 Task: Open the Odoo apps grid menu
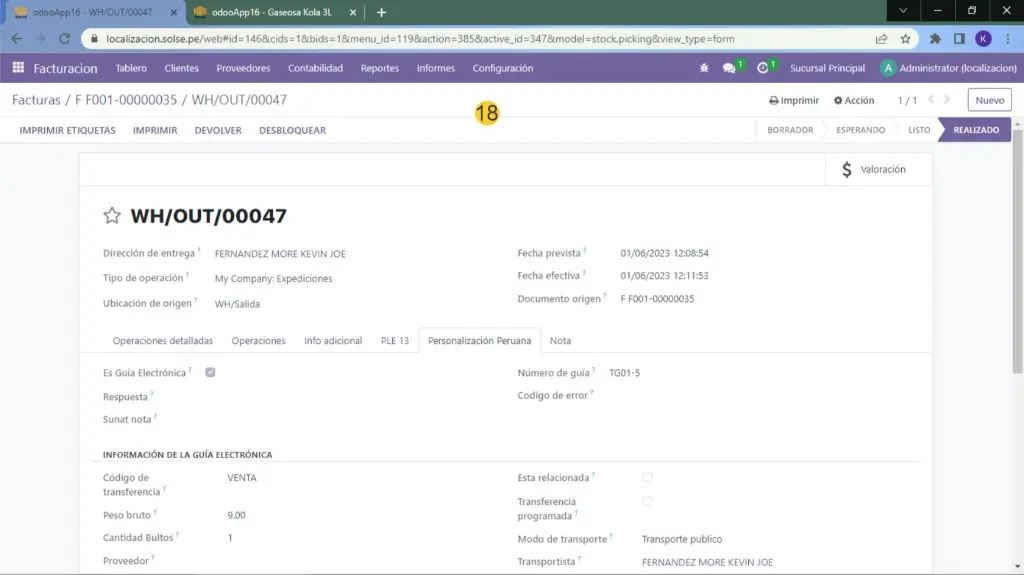(x=18, y=68)
